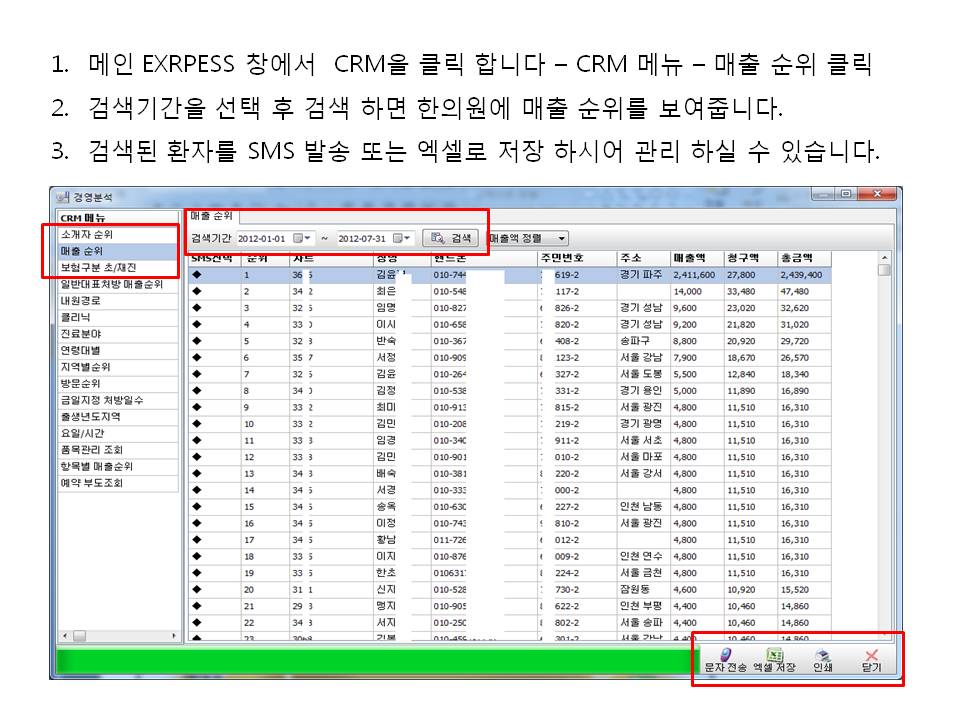Select 내원경로 in the CRM menu
960x720 pixels.
coord(80,300)
